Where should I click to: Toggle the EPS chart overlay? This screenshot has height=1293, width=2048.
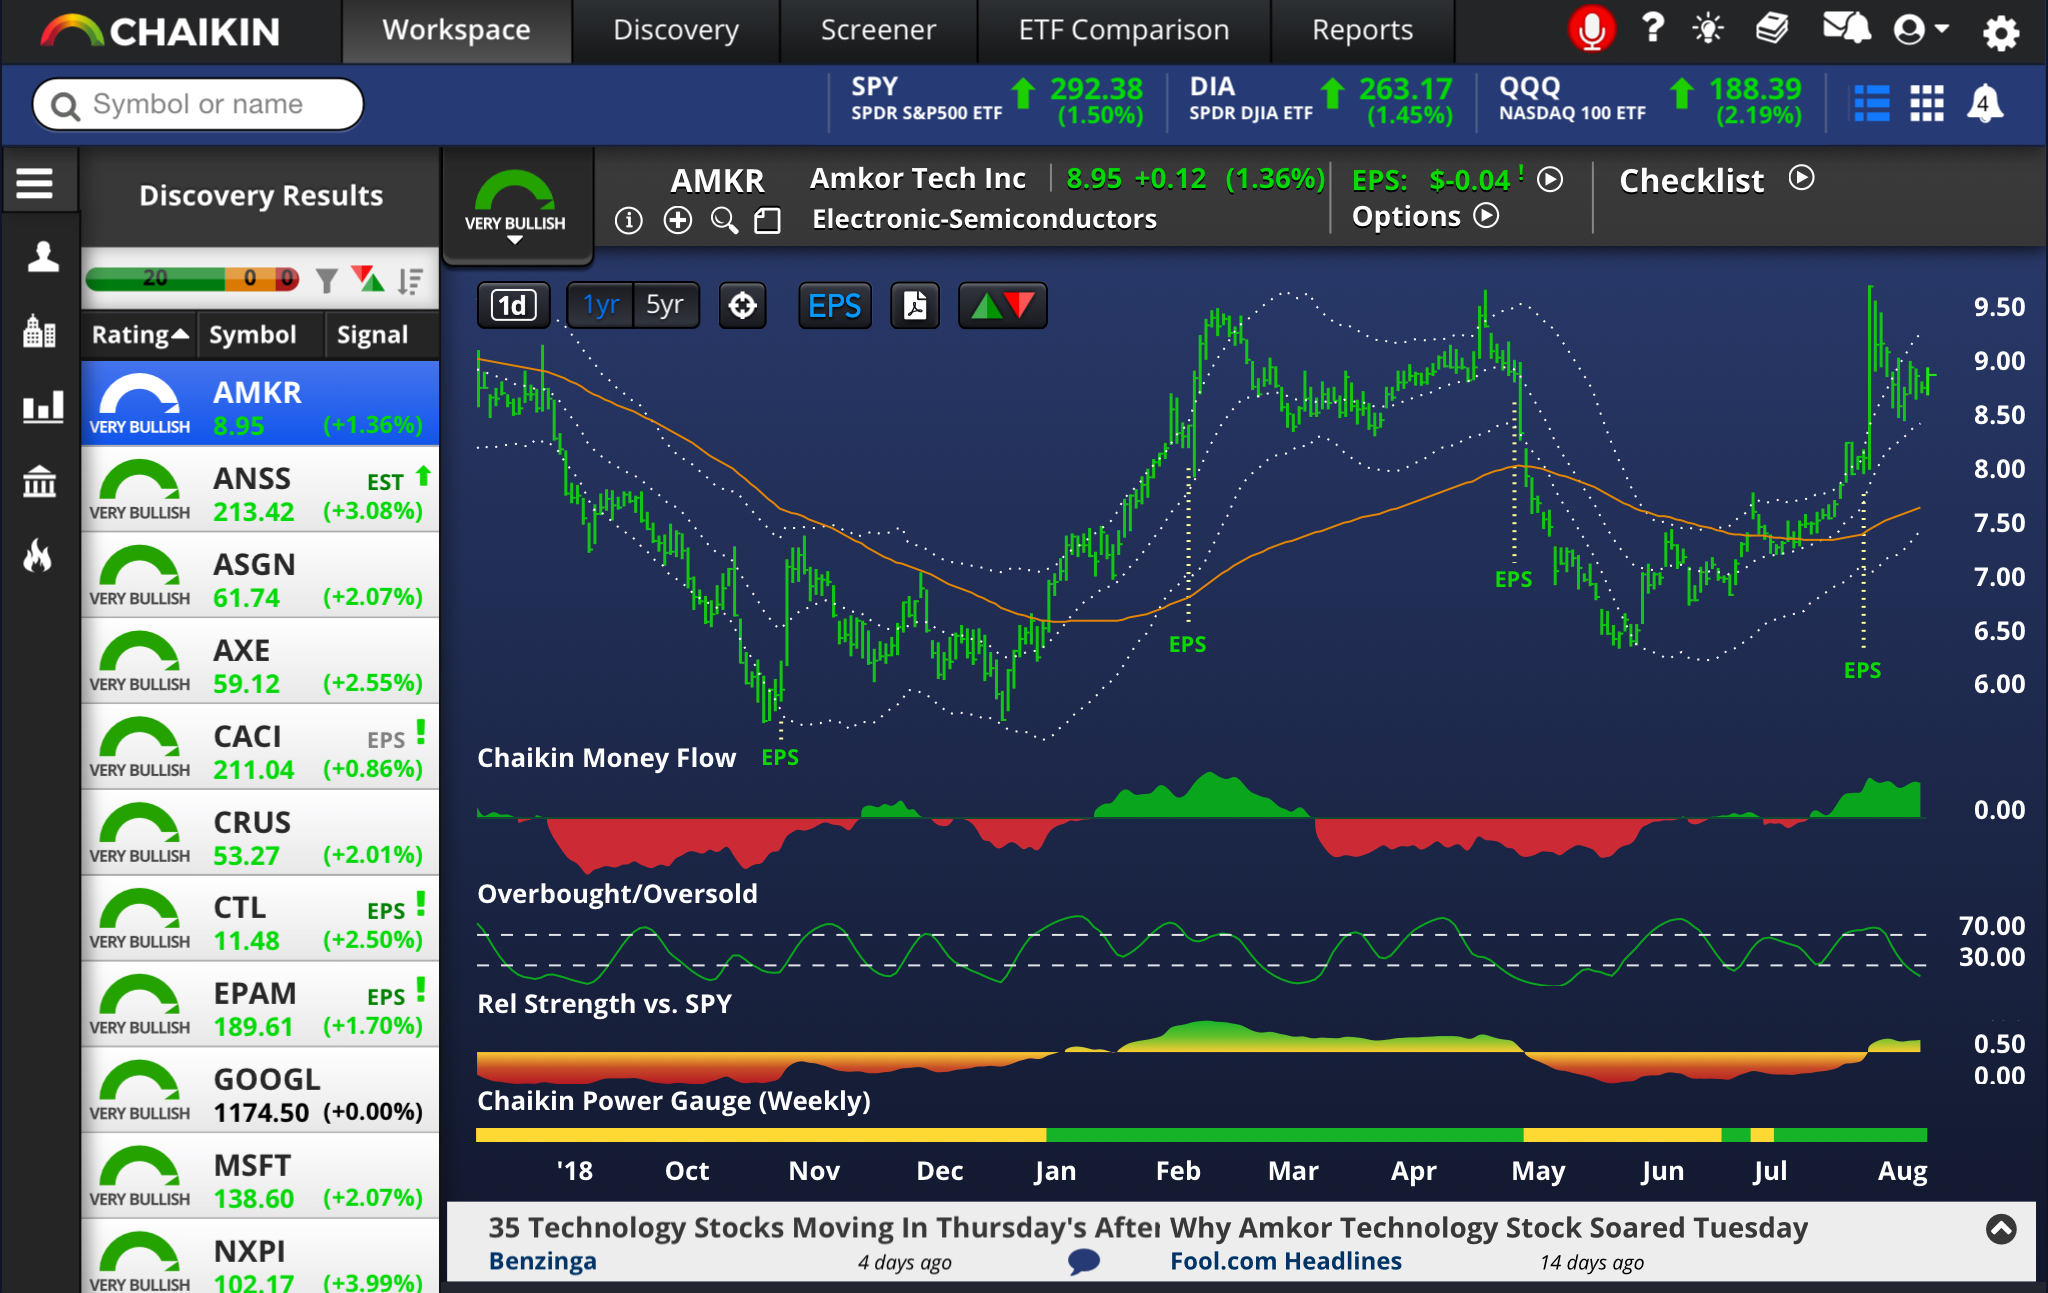pos(834,305)
